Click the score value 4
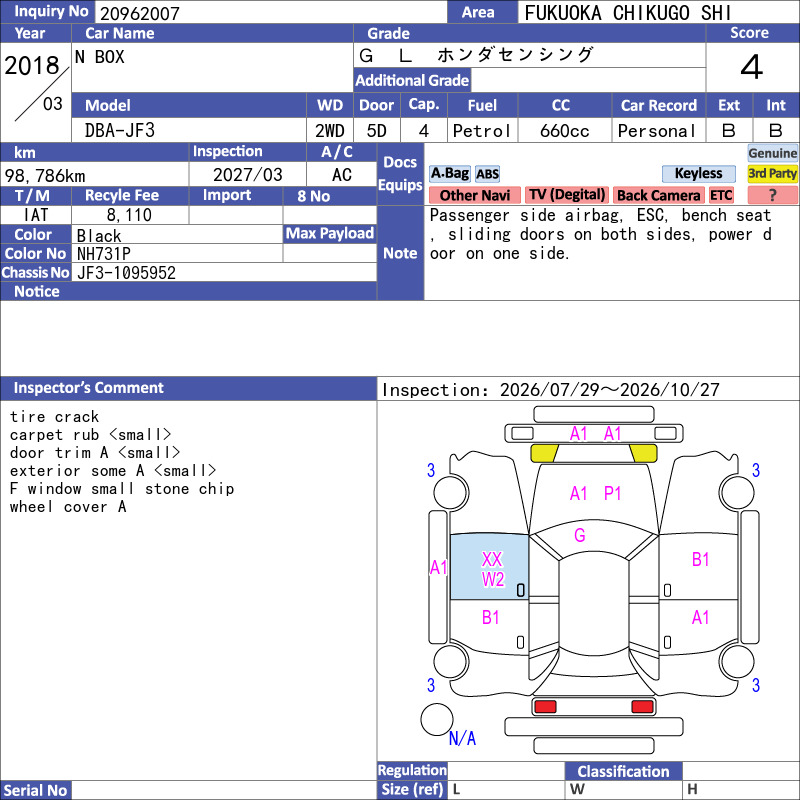The height and width of the screenshot is (800, 800). pos(752,67)
